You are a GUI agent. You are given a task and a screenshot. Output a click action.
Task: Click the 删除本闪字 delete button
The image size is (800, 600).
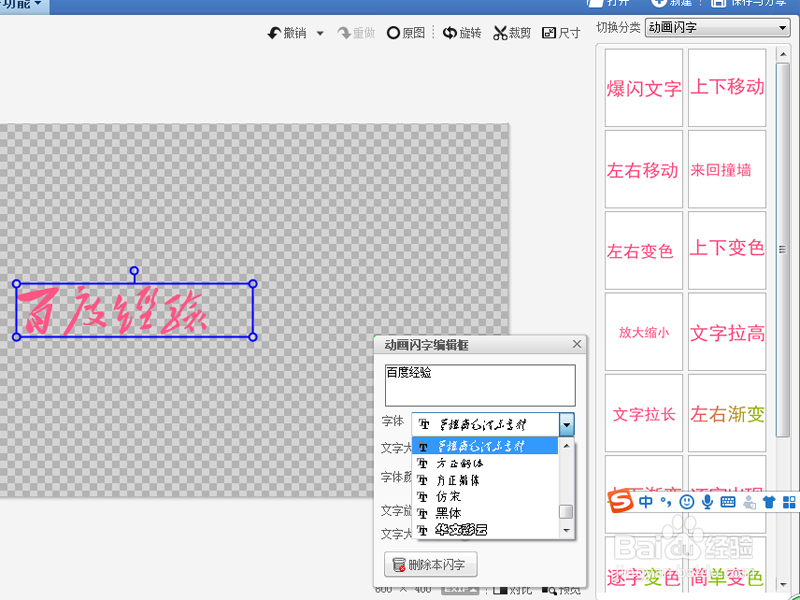coord(431,564)
